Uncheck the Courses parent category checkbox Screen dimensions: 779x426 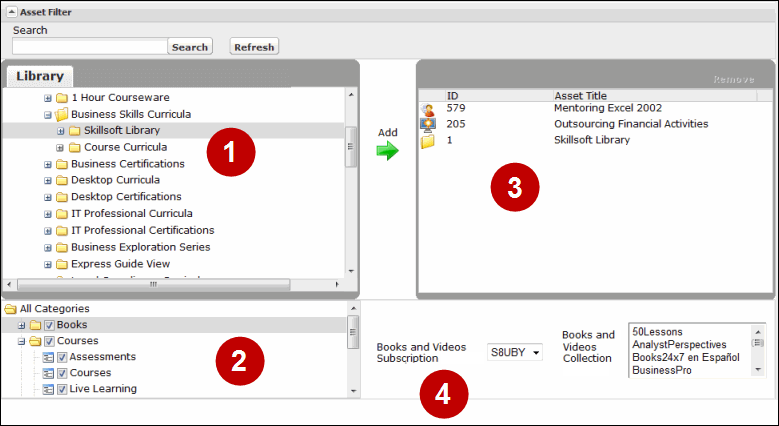(x=48, y=341)
